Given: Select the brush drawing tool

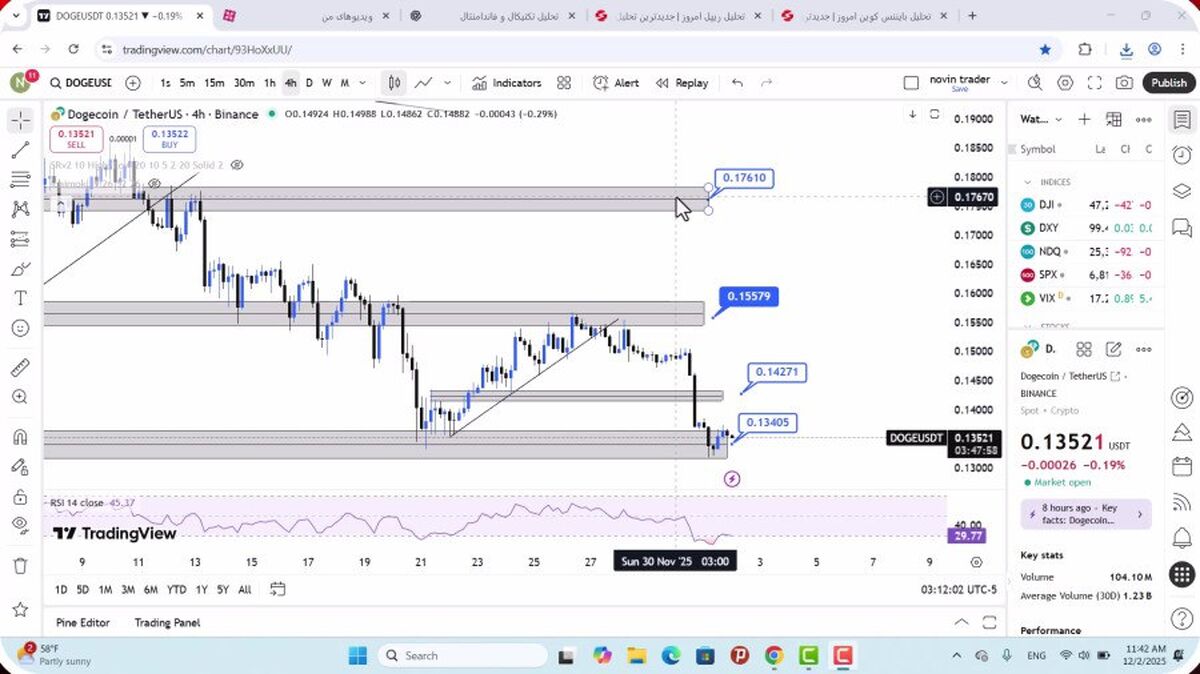Looking at the screenshot, I should click(20, 269).
